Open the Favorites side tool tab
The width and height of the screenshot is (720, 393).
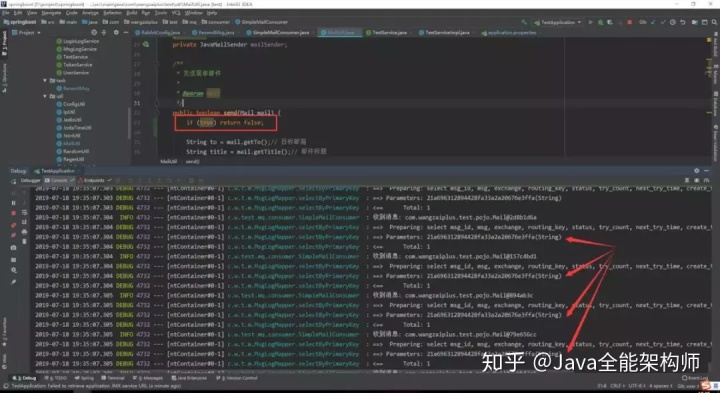coord(4,331)
